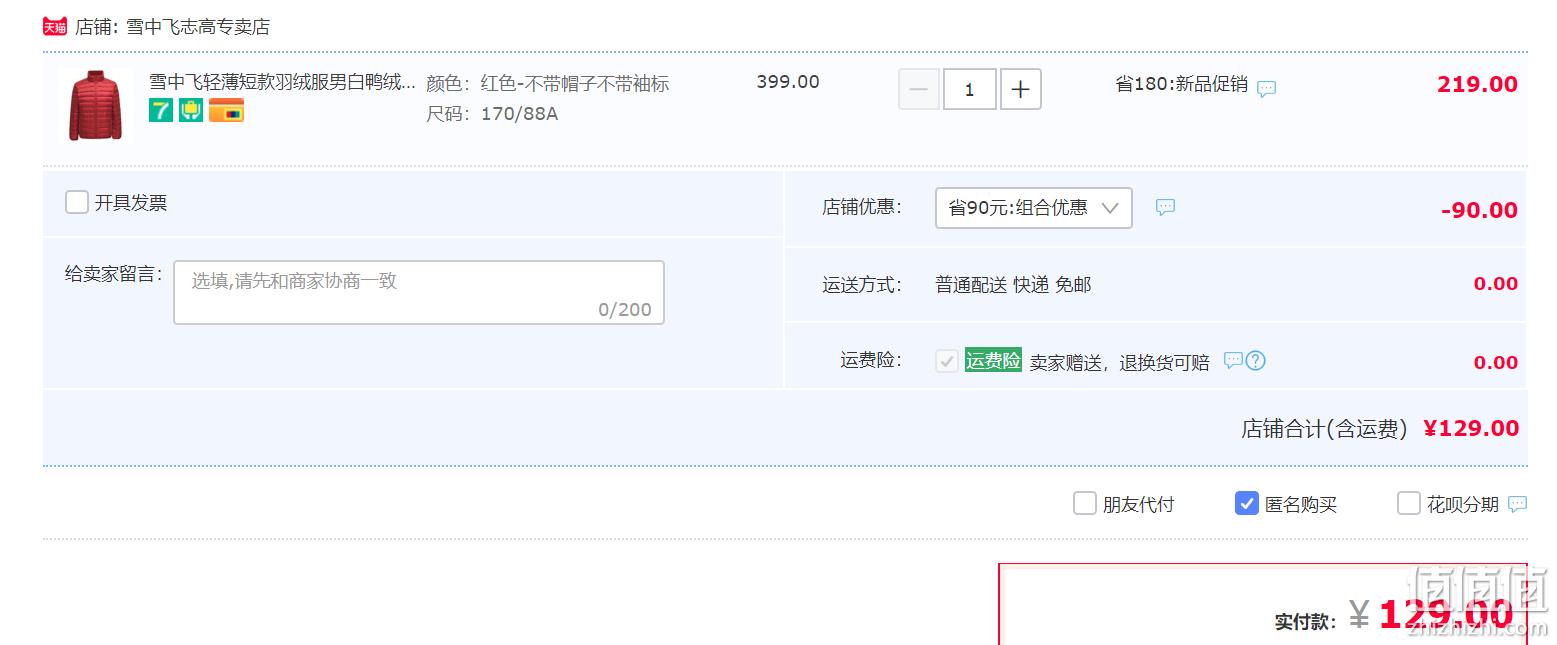Screen dimensions: 1557x645
Task: Open the red down jacket product thumbnail
Action: point(95,105)
